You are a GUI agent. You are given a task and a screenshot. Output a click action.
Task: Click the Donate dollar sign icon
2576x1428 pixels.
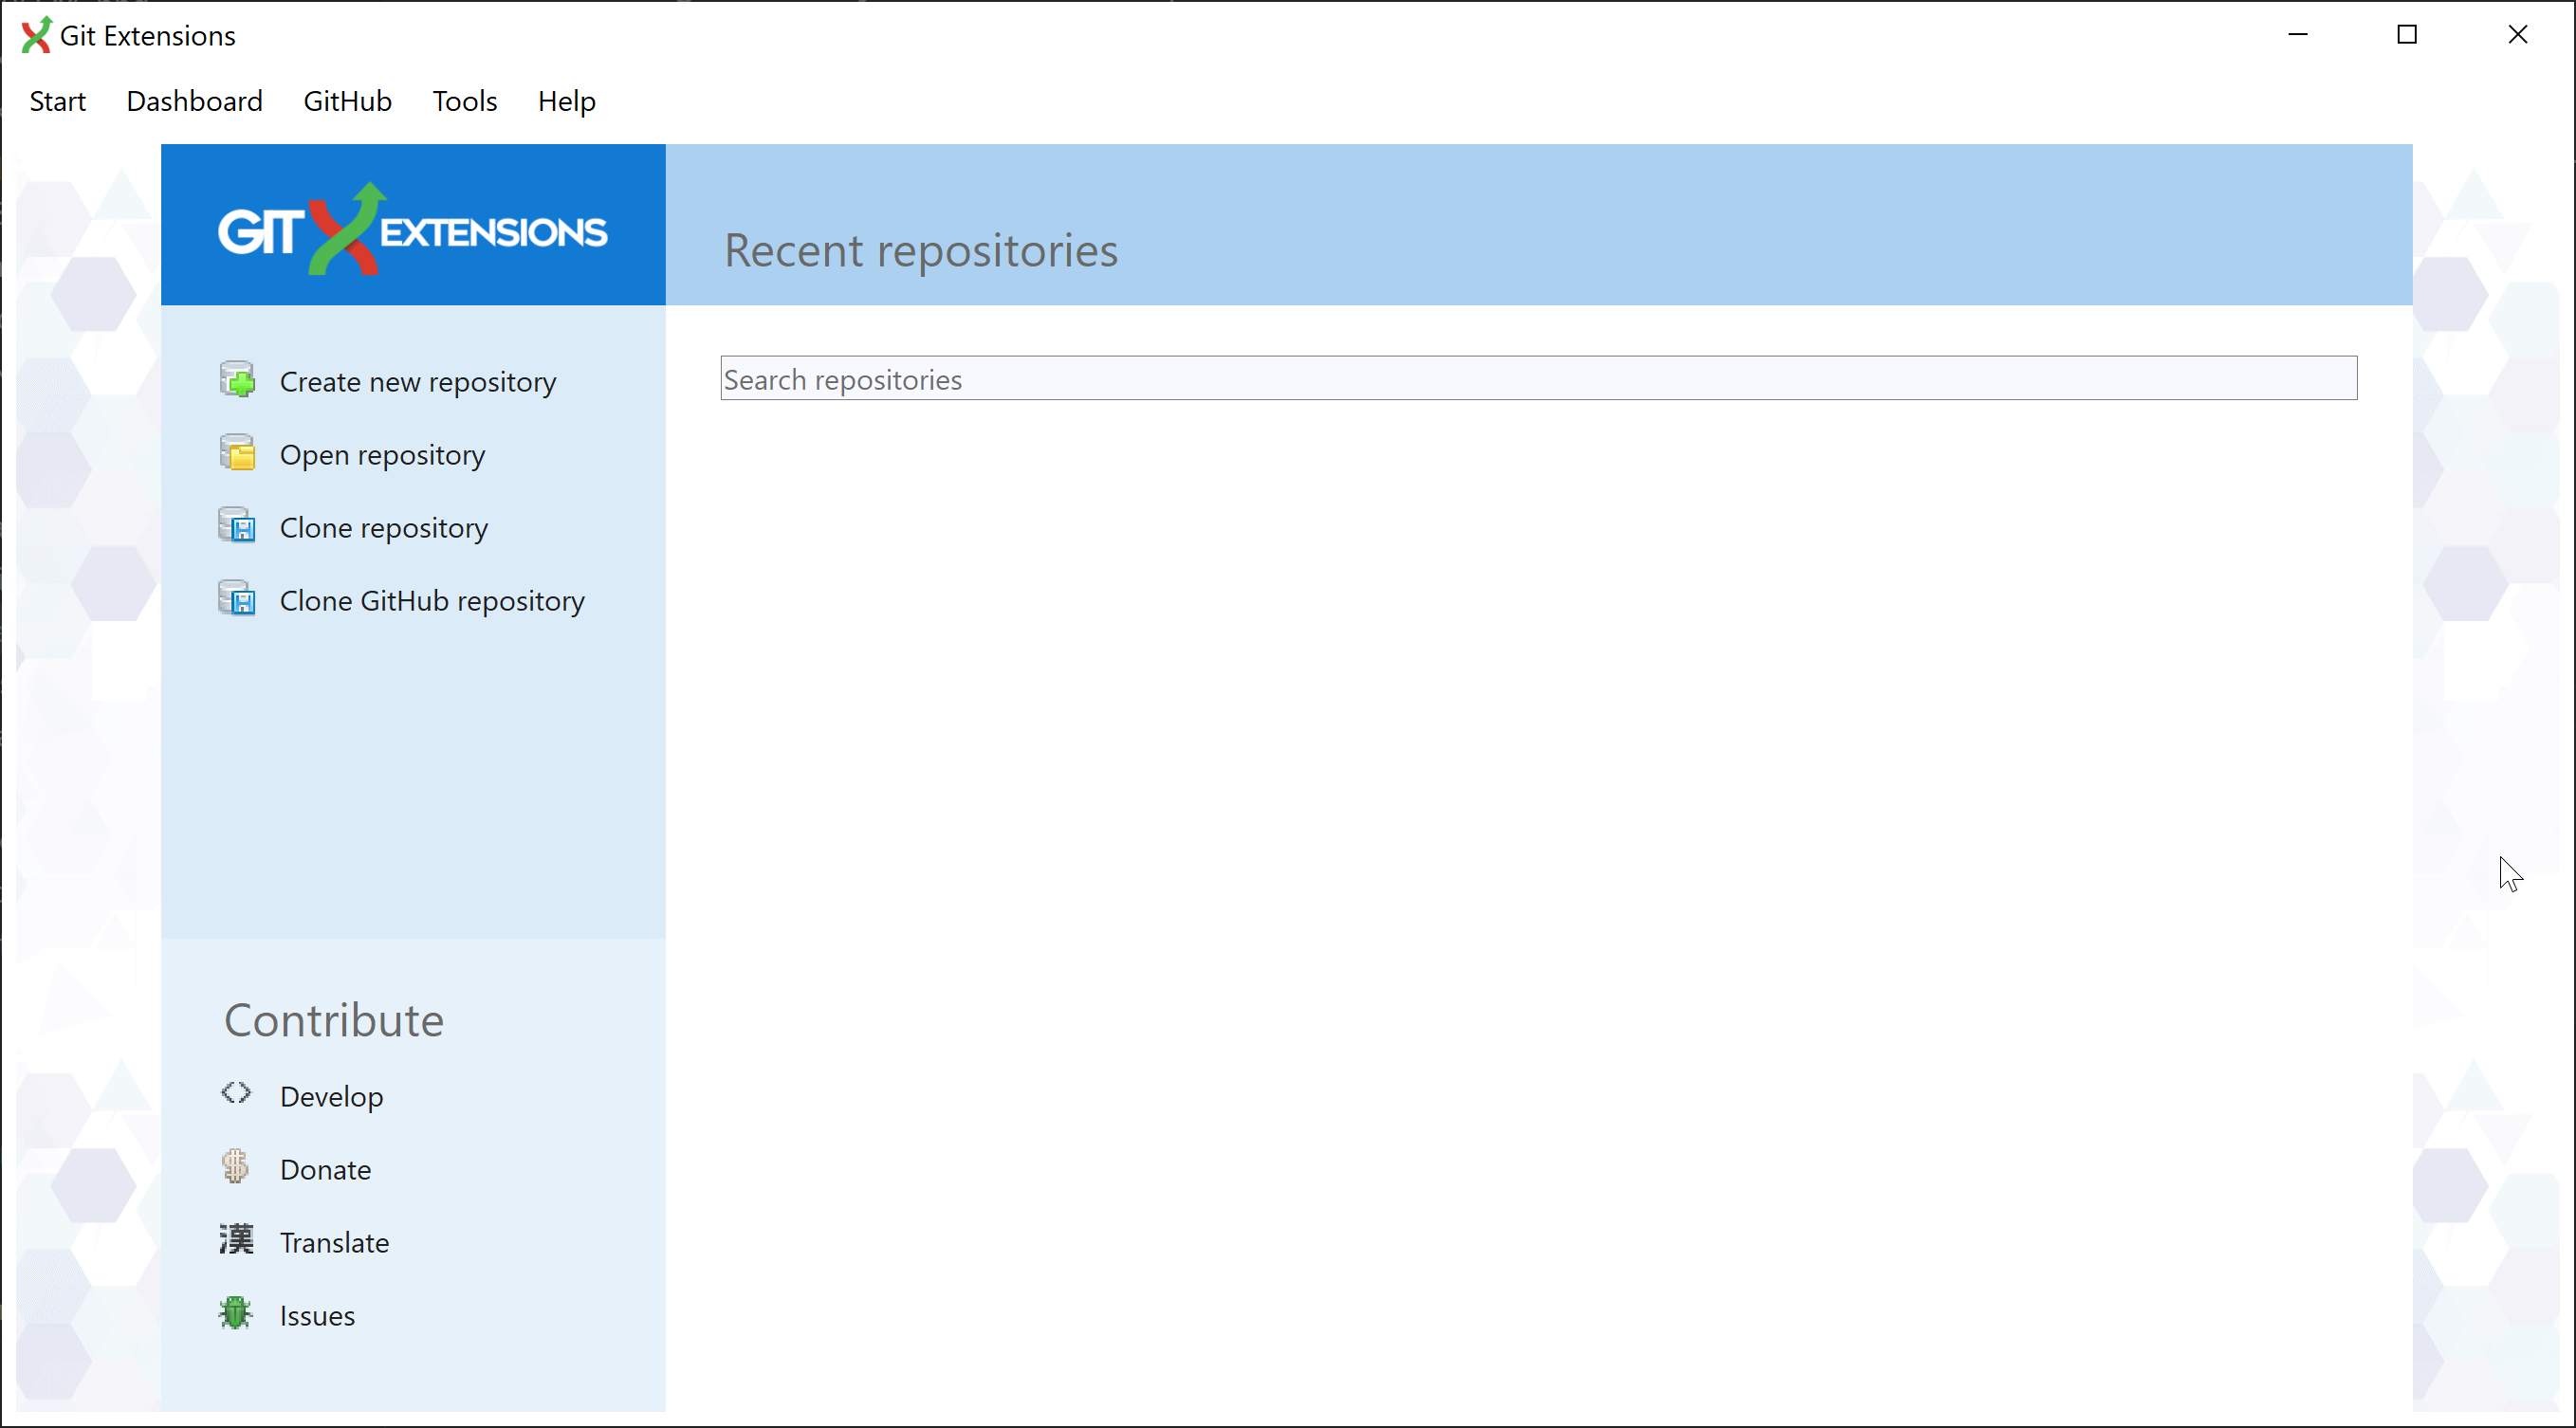pyautogui.click(x=235, y=1167)
